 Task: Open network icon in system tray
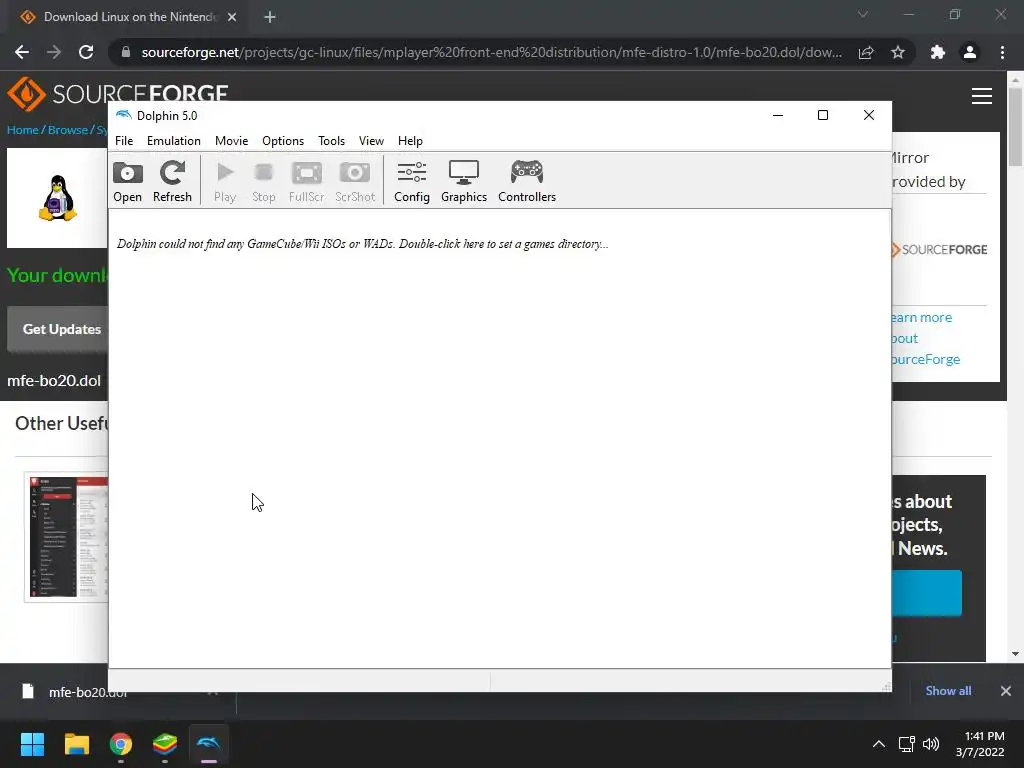(906, 744)
